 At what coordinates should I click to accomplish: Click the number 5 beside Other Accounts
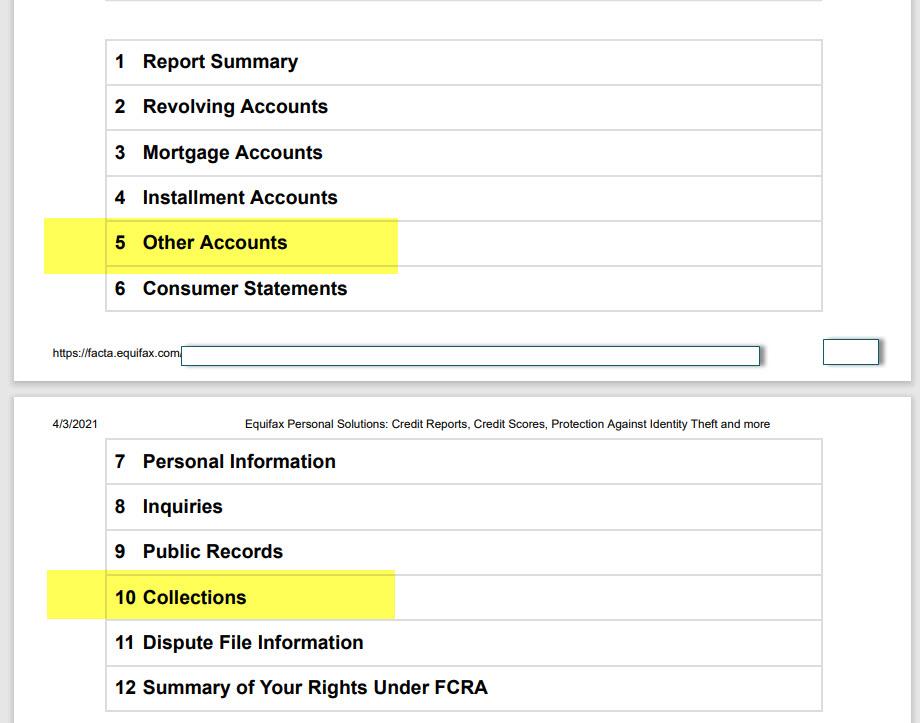tap(120, 242)
